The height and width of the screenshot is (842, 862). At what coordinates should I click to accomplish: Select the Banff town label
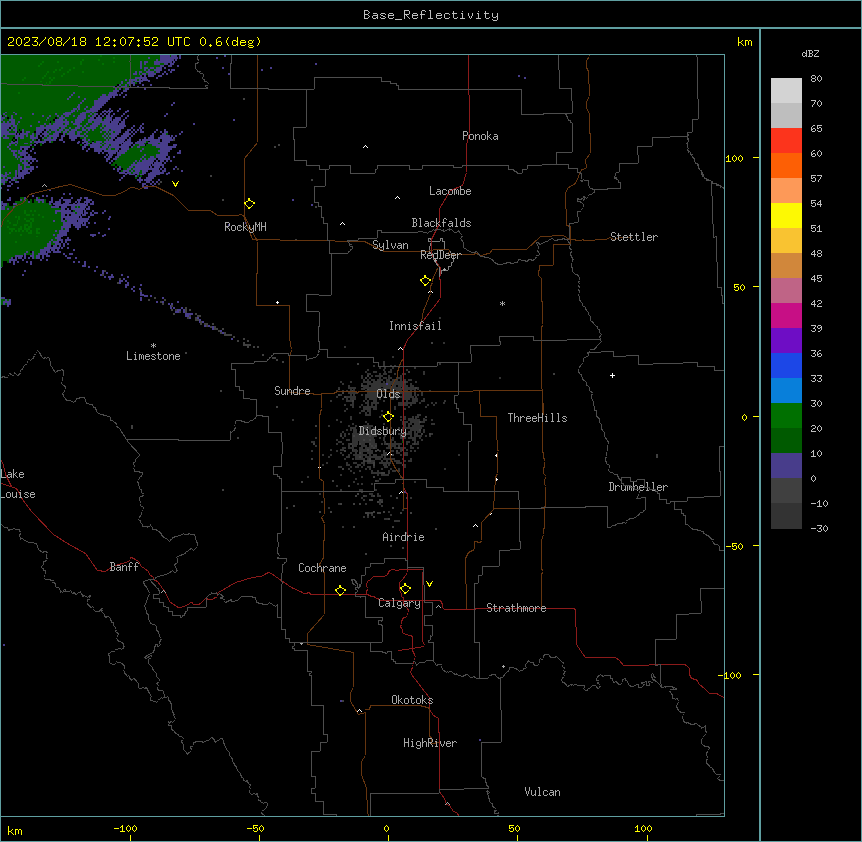tap(124, 567)
